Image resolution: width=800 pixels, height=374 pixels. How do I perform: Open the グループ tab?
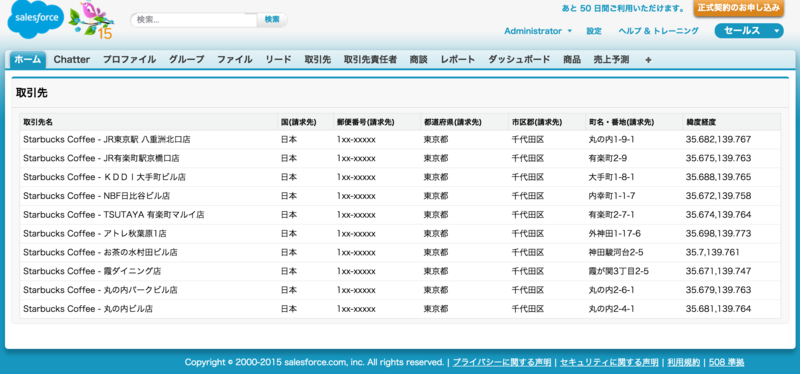[x=187, y=60]
